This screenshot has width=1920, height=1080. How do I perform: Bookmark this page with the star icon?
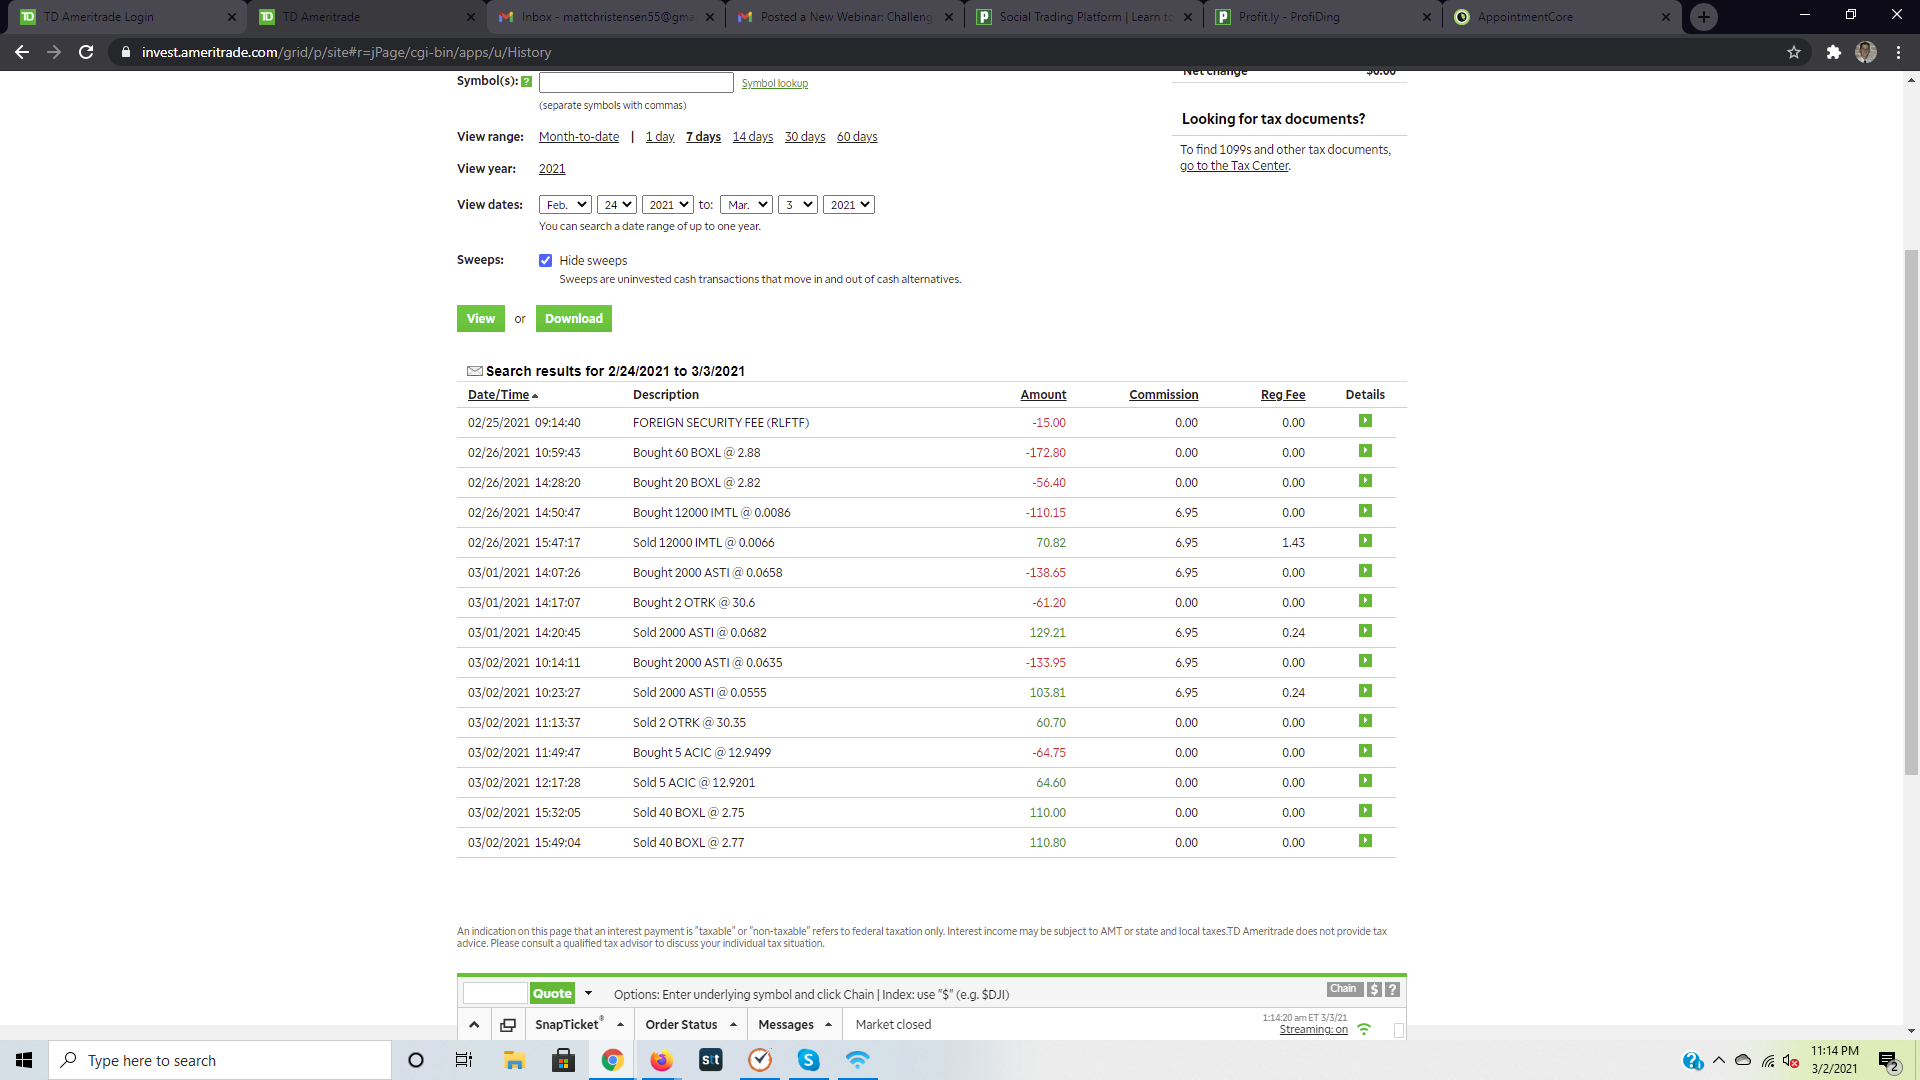click(x=1794, y=52)
